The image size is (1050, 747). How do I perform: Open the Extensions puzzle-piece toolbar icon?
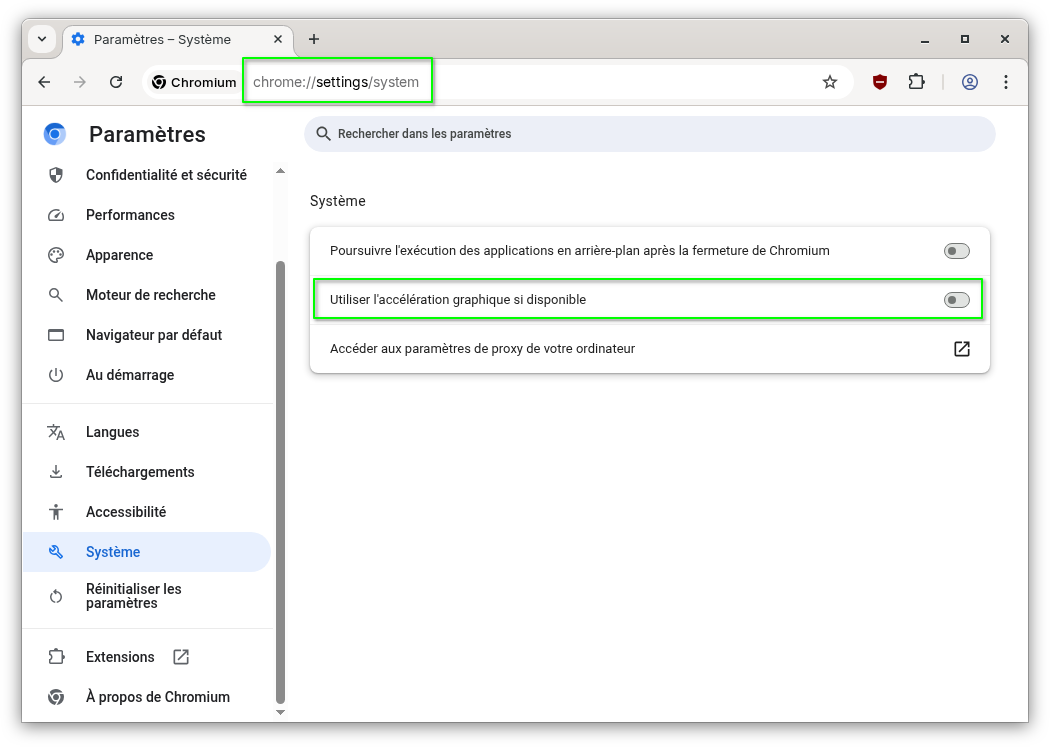pyautogui.click(x=916, y=82)
